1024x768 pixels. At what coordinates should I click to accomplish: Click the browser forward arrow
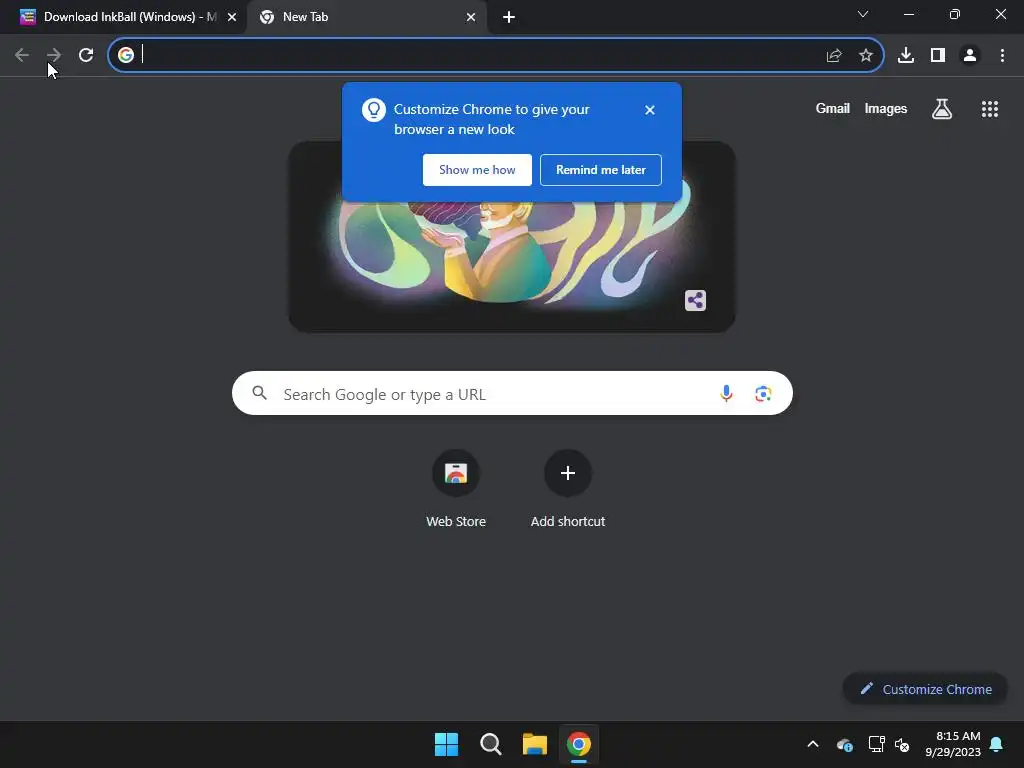(x=54, y=55)
